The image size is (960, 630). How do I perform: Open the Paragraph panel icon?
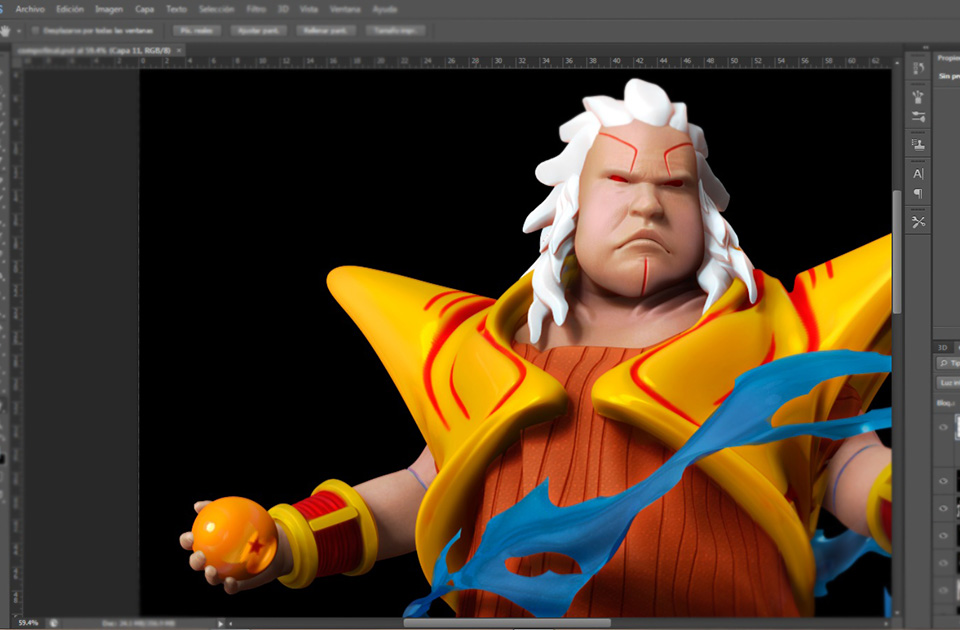coord(918,193)
